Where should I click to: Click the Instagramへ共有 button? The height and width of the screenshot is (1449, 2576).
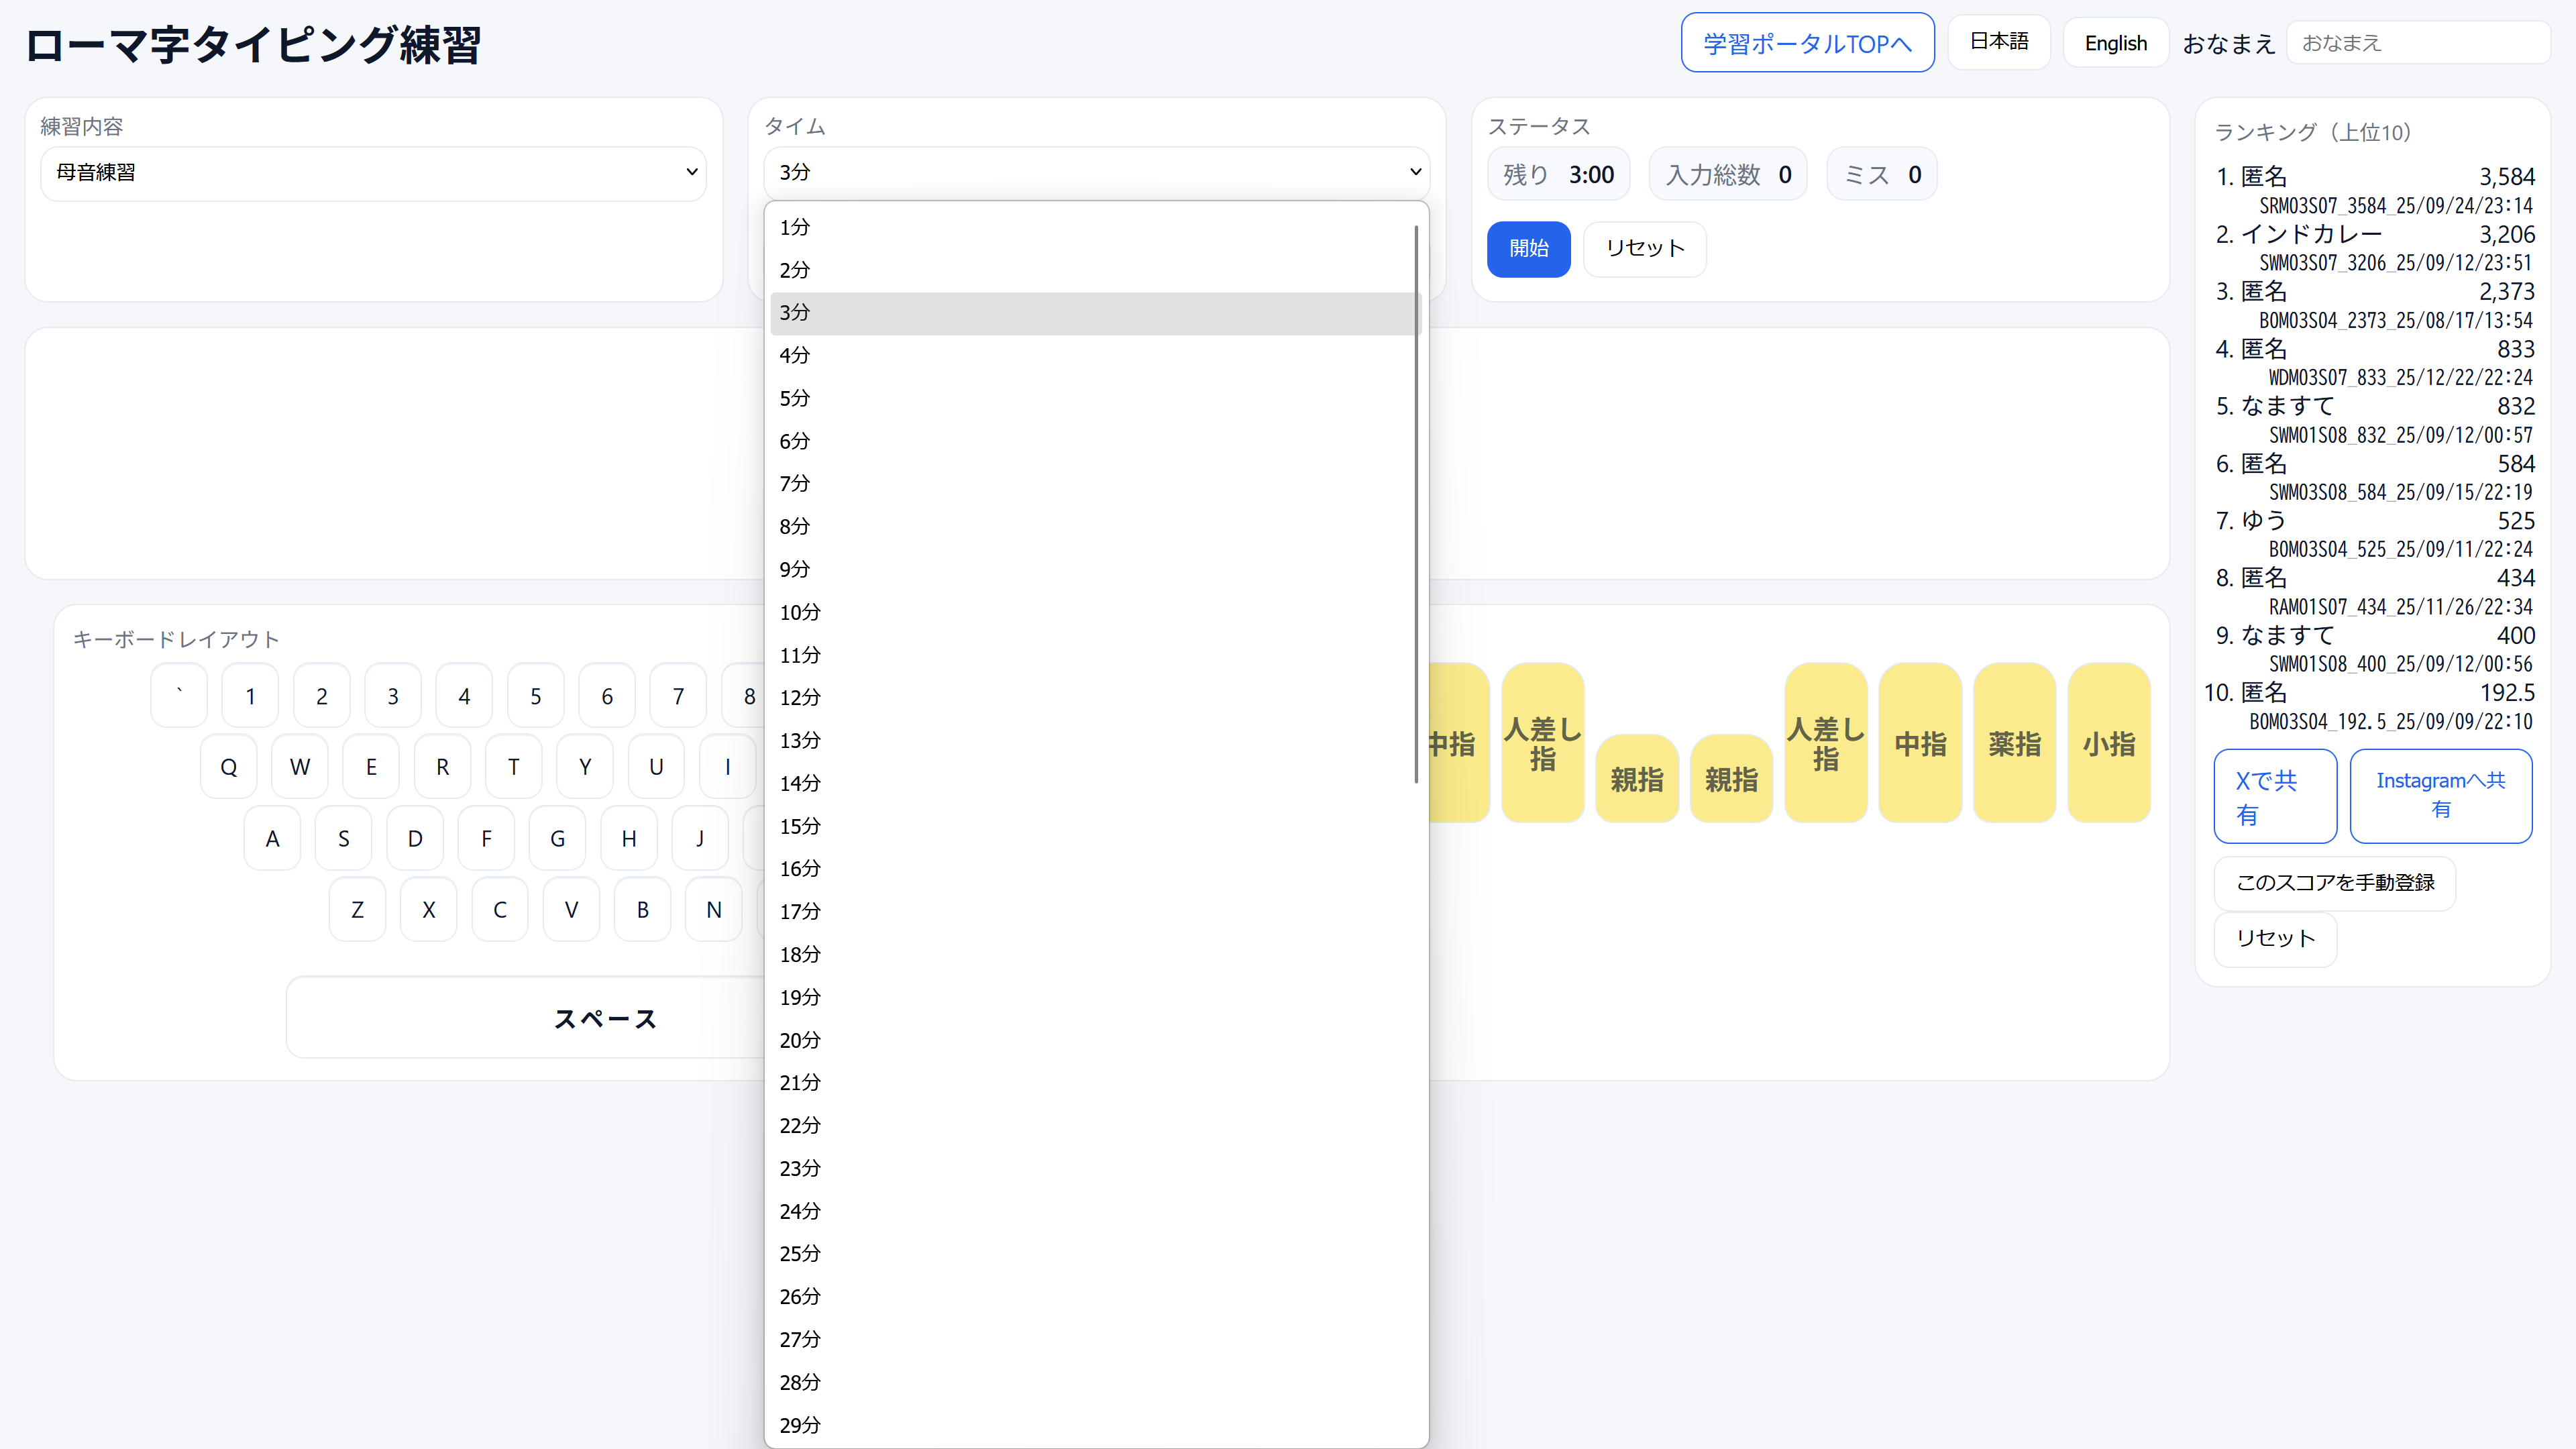(2440, 796)
